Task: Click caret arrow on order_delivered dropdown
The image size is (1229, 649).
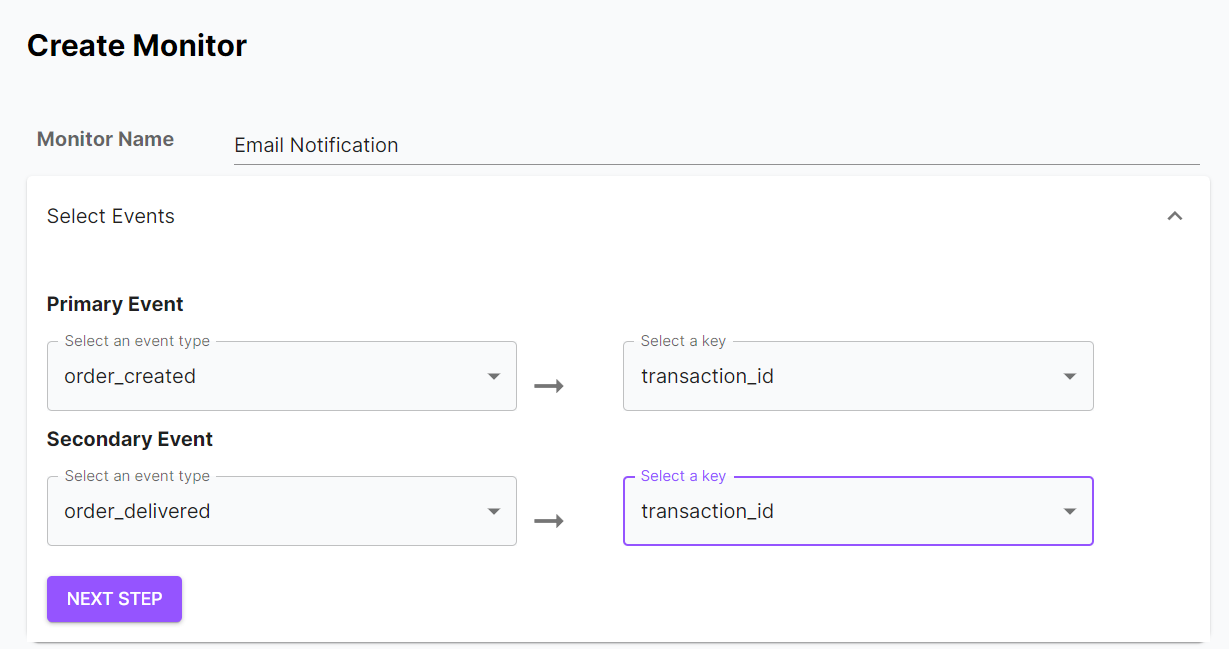Action: coord(493,511)
